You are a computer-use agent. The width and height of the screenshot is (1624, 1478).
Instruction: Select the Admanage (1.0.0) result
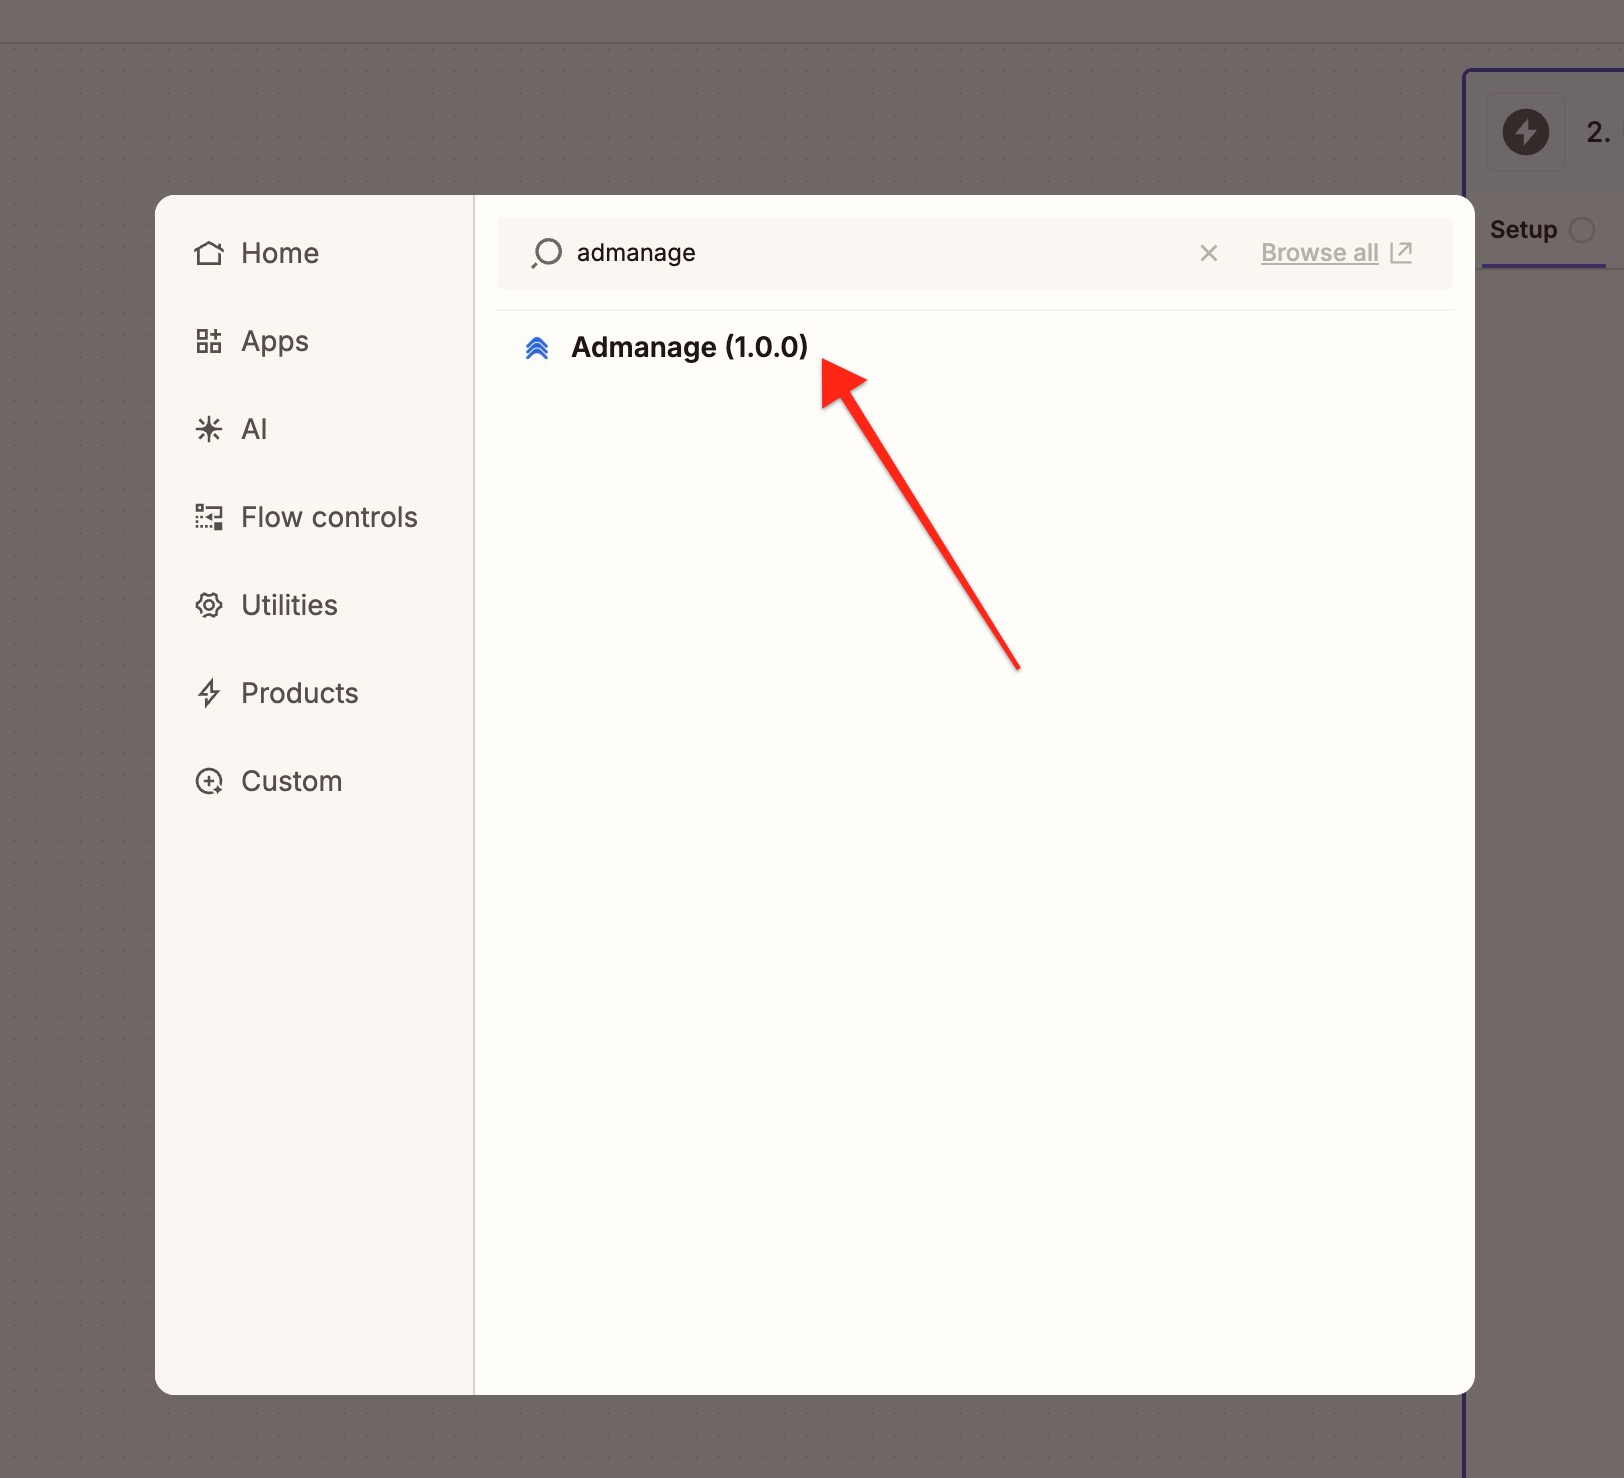(x=689, y=347)
